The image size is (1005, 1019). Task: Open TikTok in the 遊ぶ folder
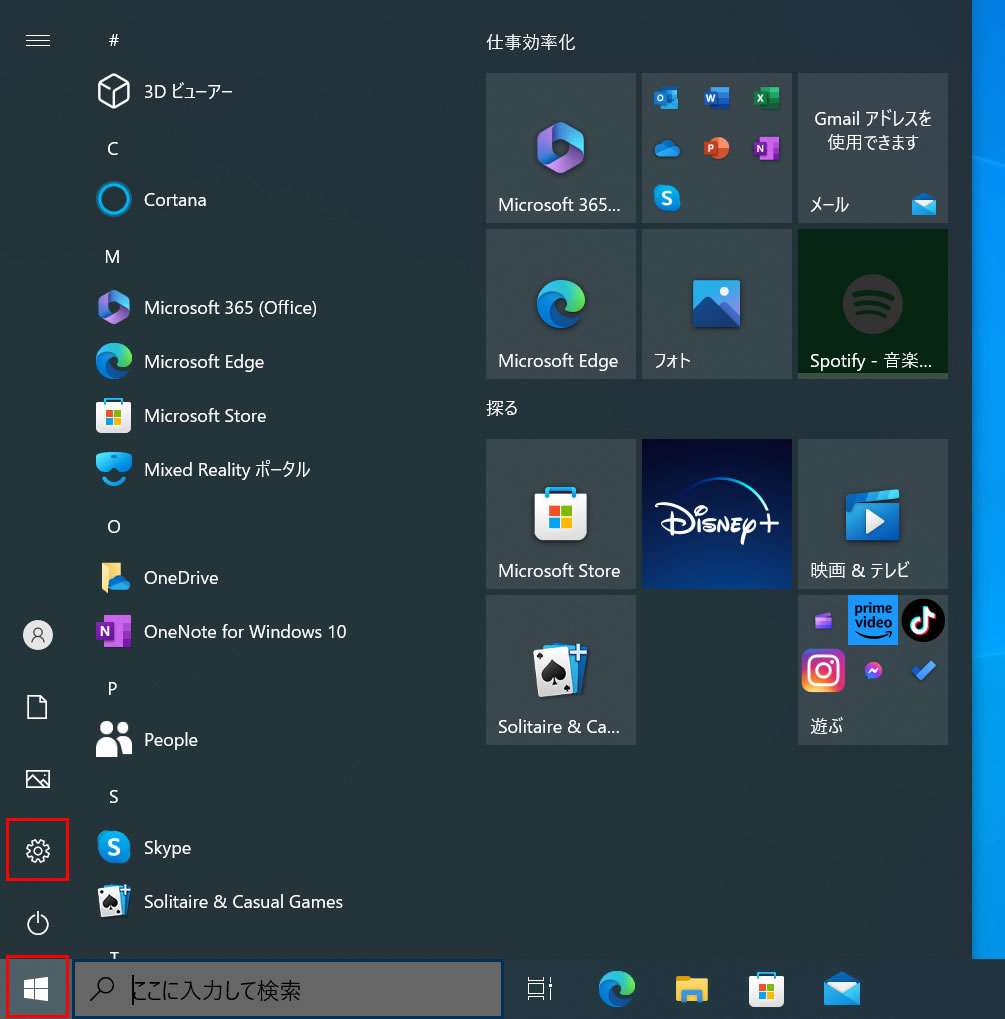pos(923,620)
